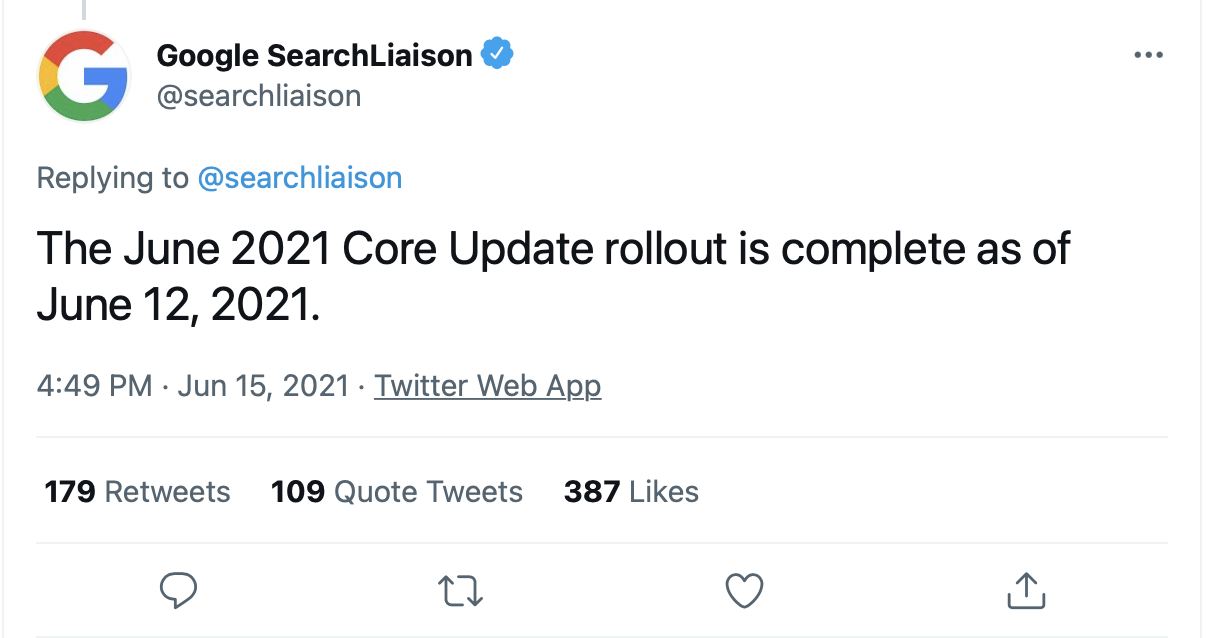This screenshot has height=638, width=1206.
Task: Open the three-dot more options menu
Action: (1149, 55)
